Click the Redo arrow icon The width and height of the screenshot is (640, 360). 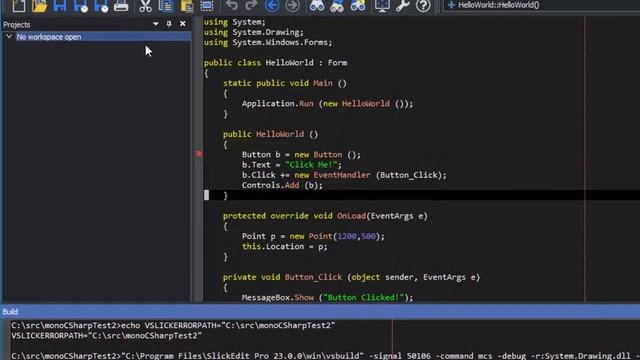click(251, 5)
